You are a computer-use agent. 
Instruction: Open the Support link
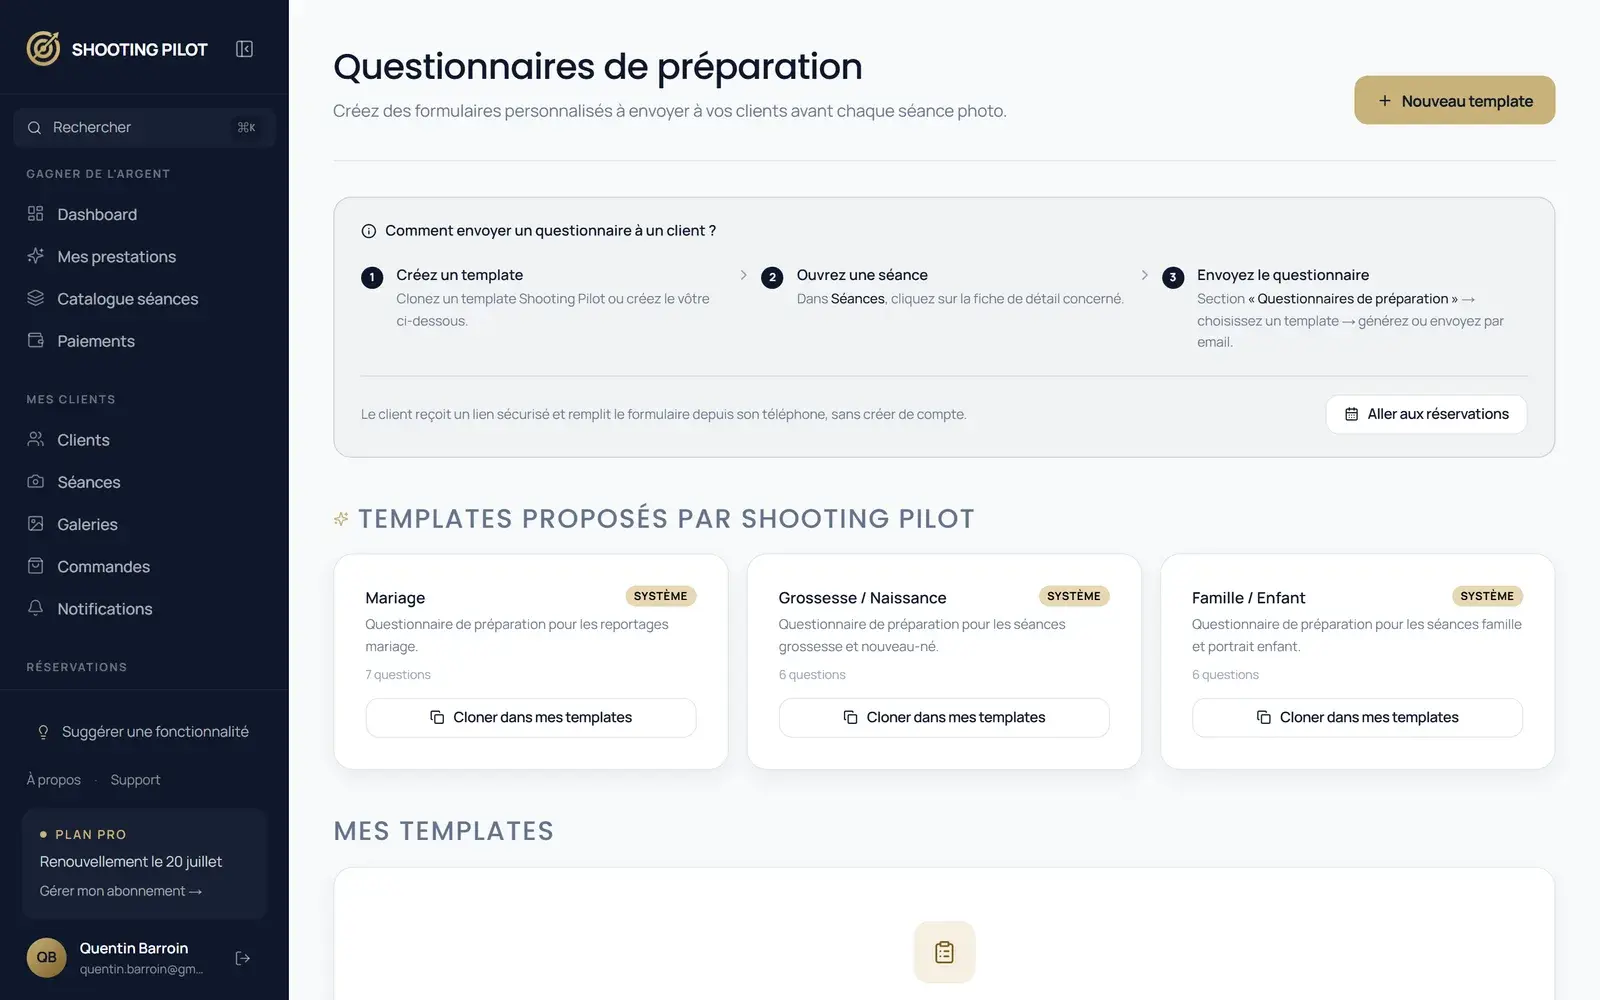(135, 780)
